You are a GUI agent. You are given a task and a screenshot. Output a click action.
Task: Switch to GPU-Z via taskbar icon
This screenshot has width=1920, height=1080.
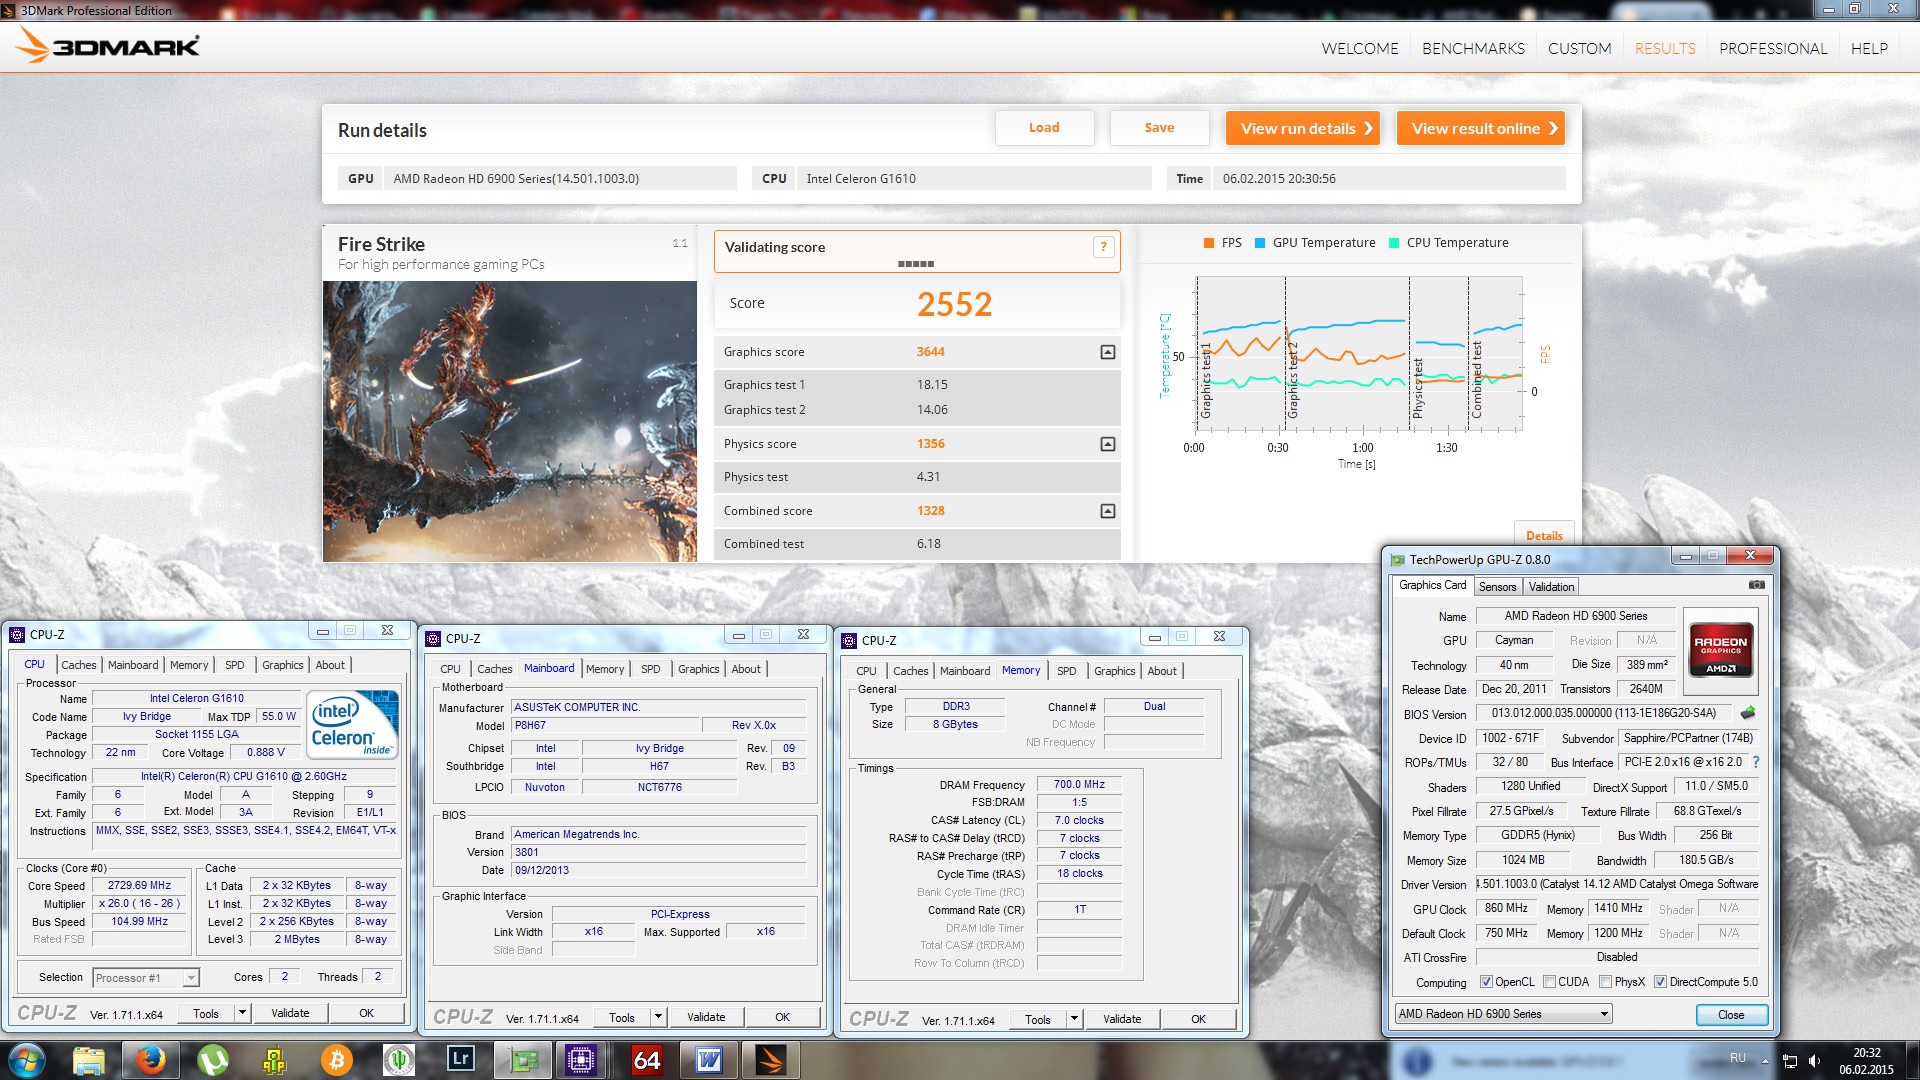pos(523,1060)
